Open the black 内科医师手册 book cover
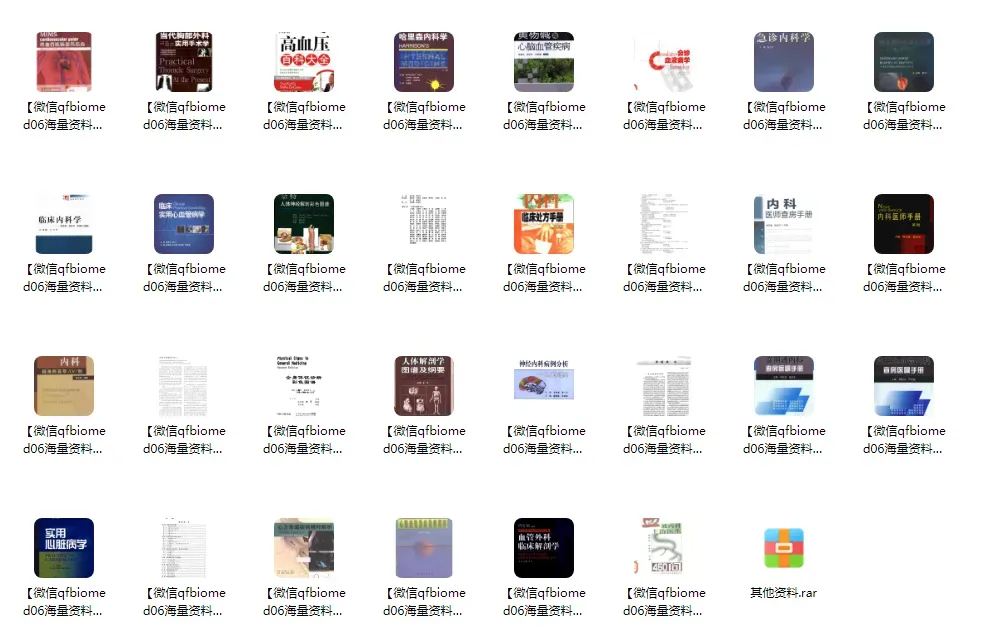 coord(904,224)
